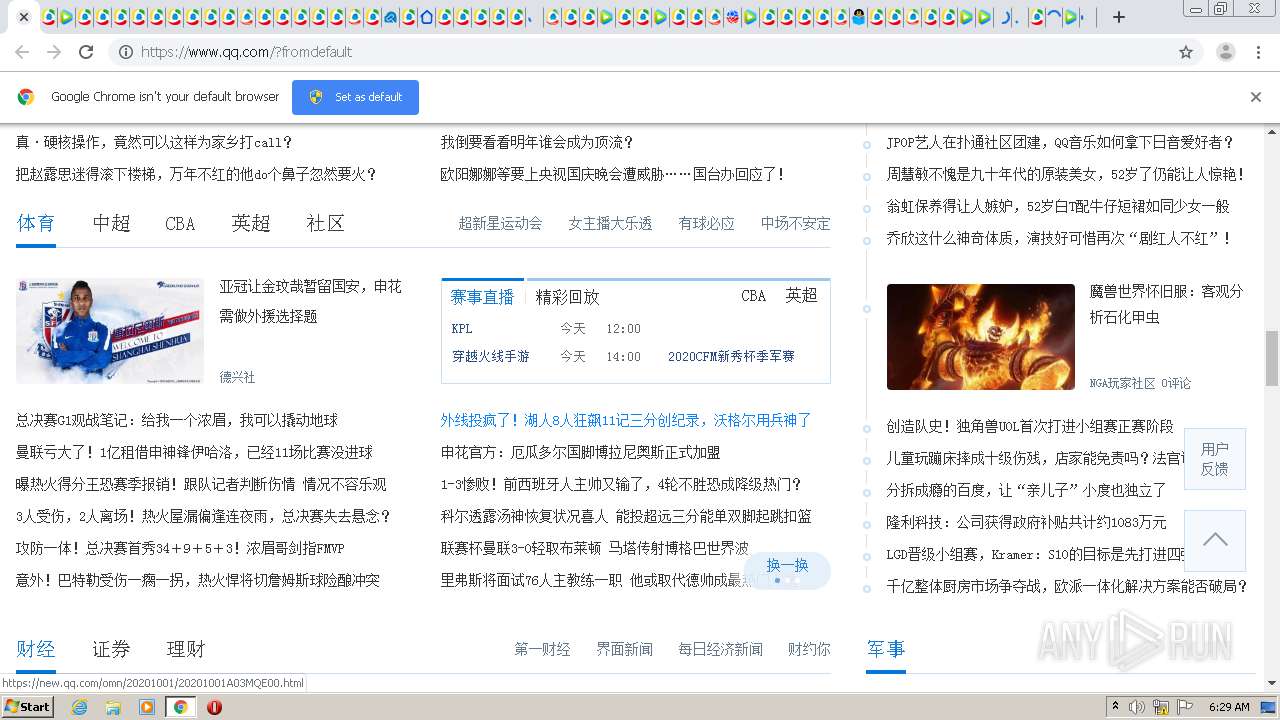Open the 中超 section tab

111,223
